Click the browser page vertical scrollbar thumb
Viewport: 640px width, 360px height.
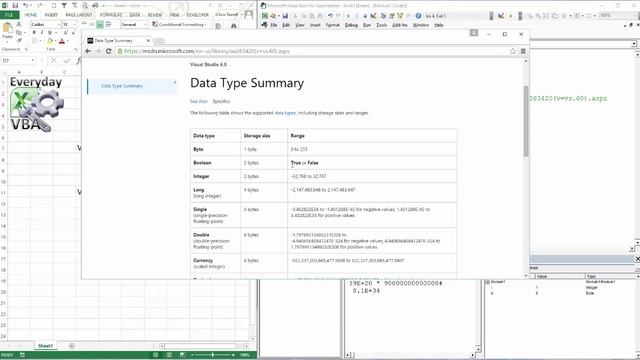[526, 121]
